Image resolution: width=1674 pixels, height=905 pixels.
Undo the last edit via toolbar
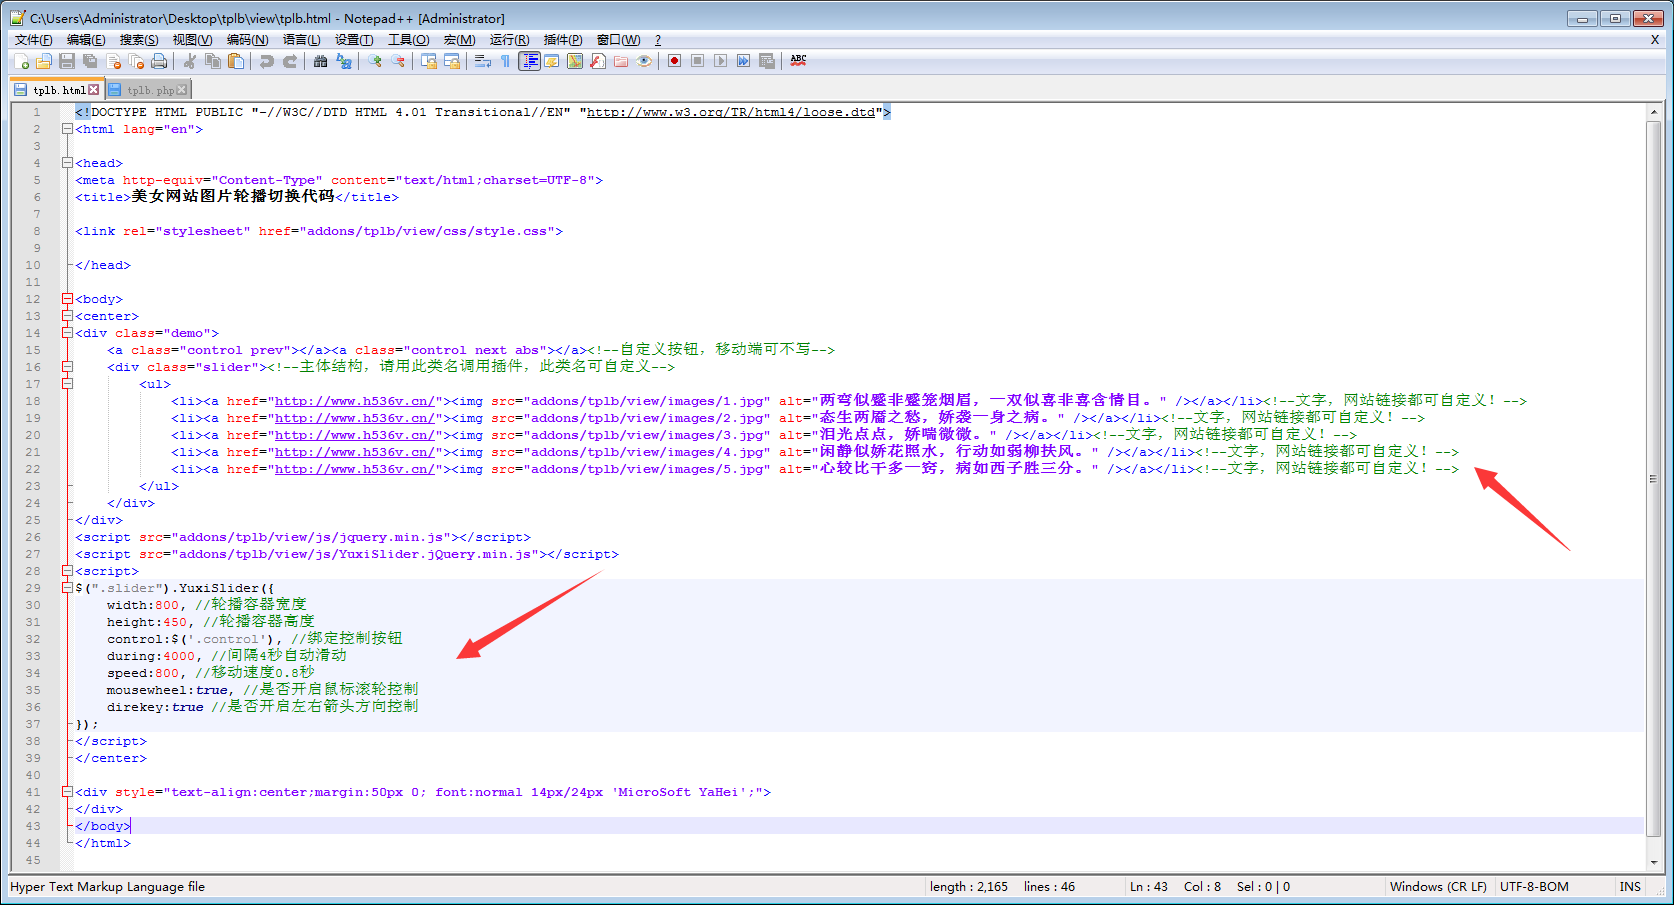tap(266, 61)
